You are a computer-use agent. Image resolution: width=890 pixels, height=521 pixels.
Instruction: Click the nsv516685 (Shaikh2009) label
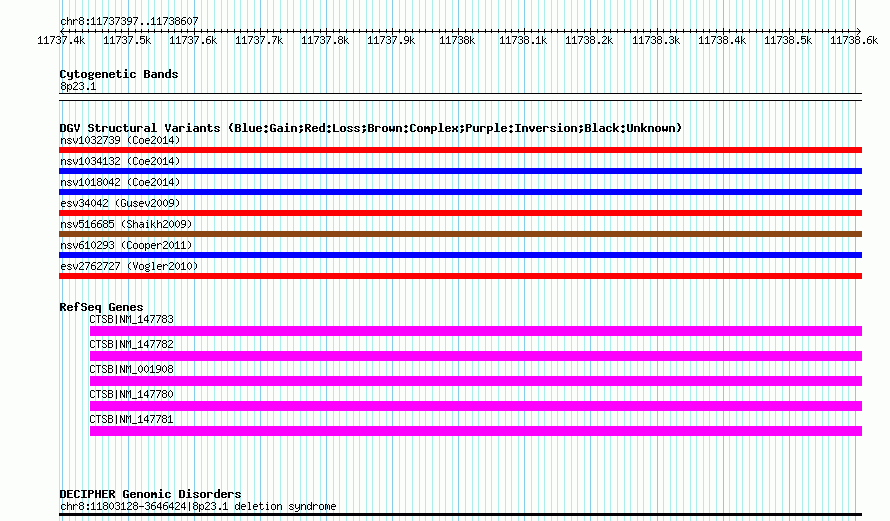(x=126, y=224)
